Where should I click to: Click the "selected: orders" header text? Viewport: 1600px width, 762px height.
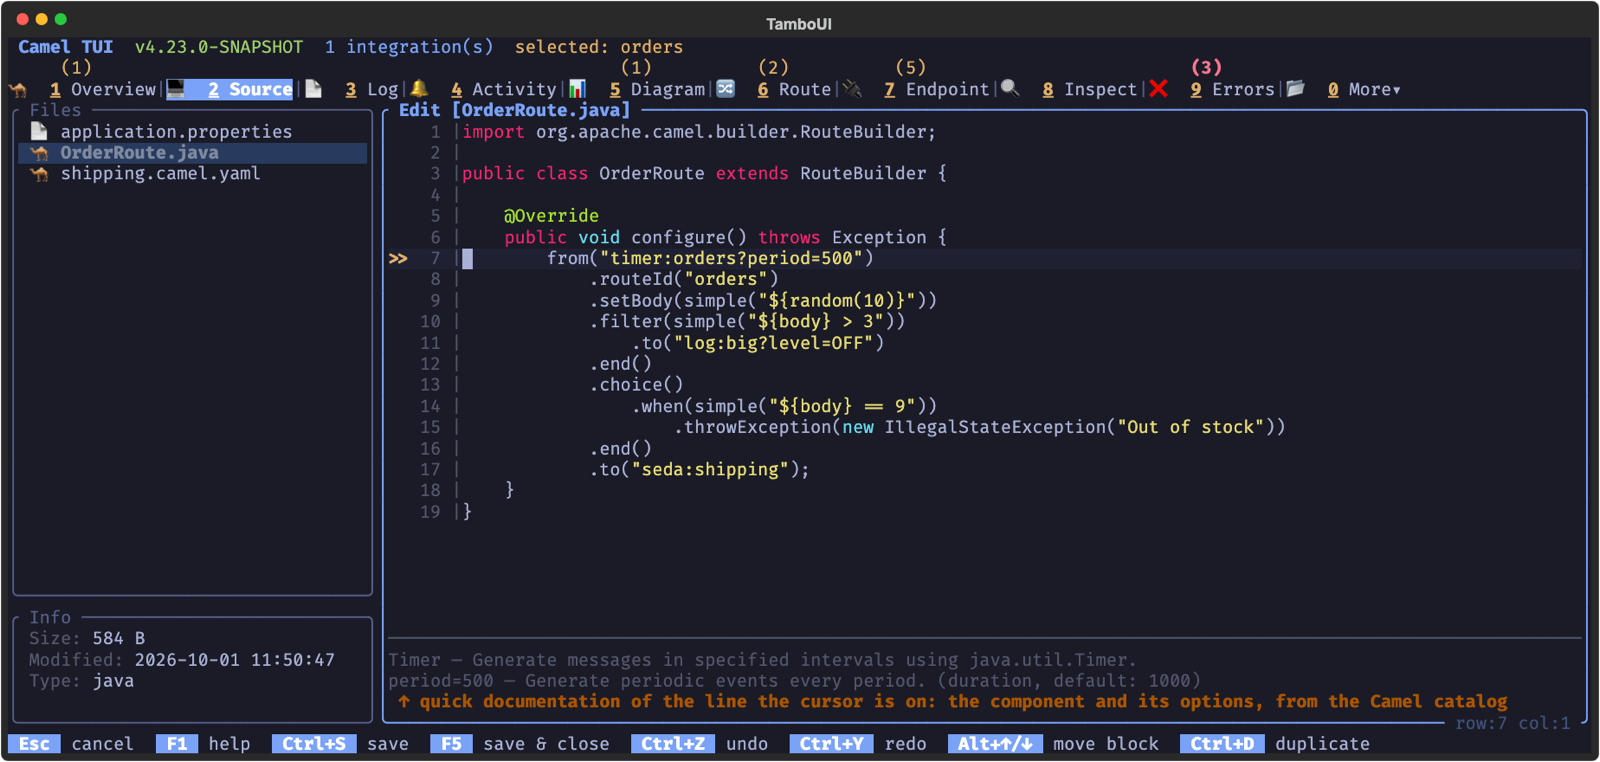599,47
